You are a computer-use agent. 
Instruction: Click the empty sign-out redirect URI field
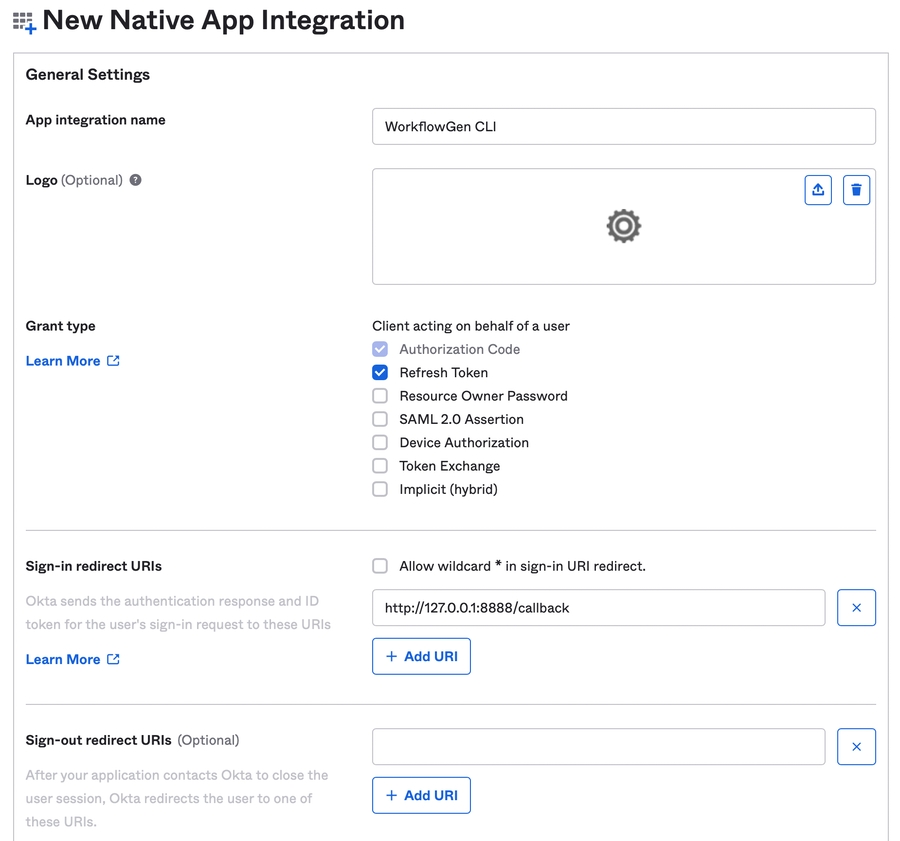click(598, 747)
